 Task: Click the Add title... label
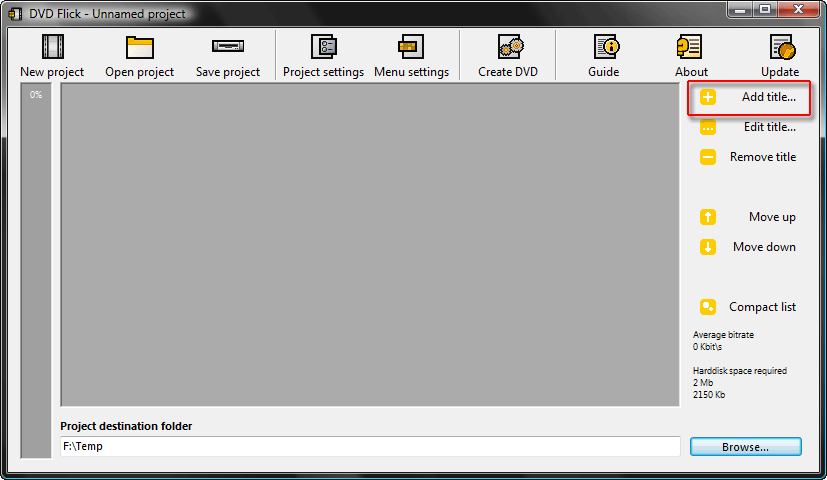(768, 97)
